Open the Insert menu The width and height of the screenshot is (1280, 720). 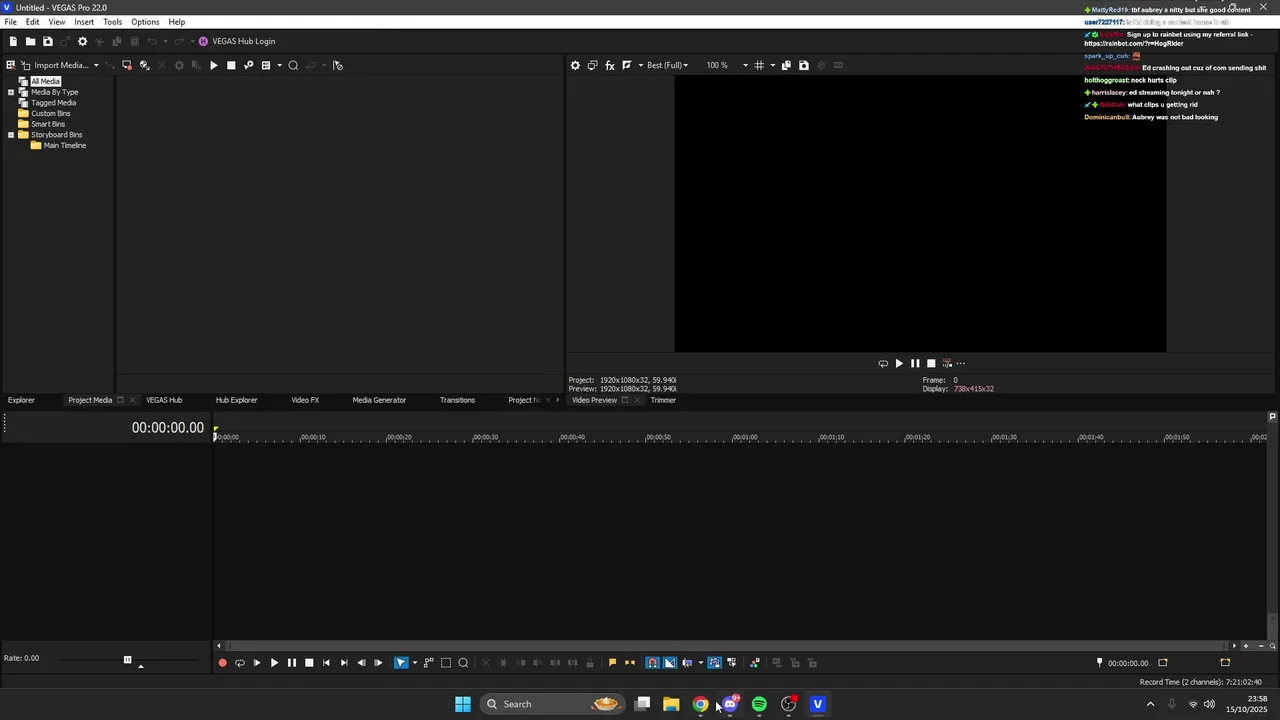(x=84, y=22)
